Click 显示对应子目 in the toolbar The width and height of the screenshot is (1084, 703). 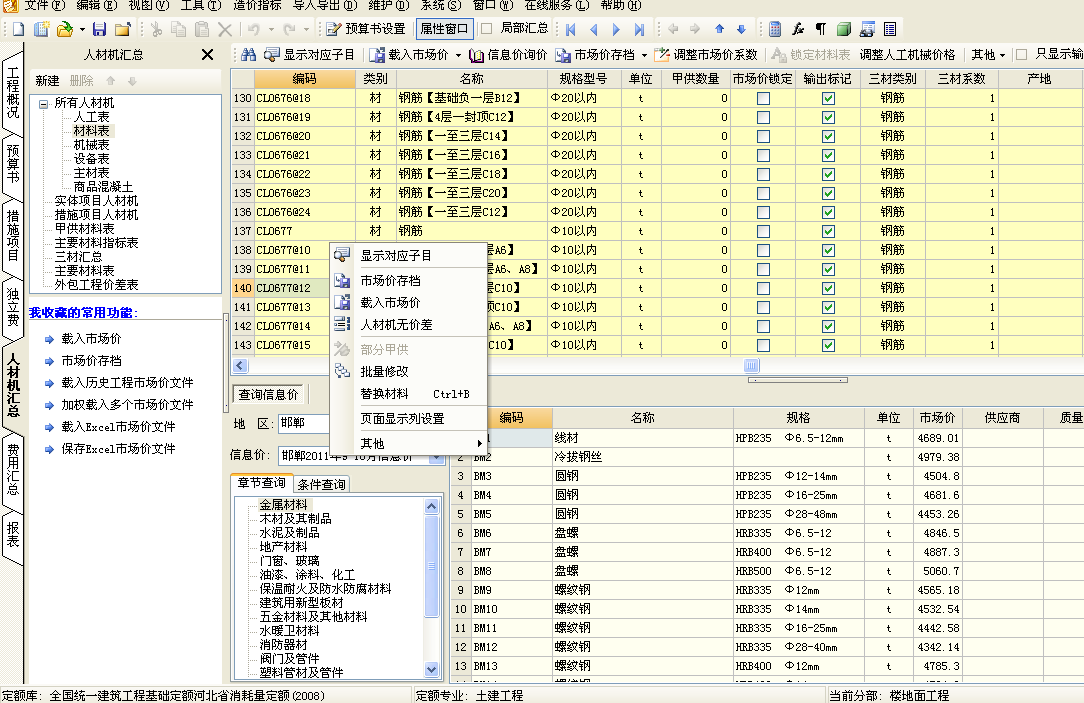pos(310,55)
